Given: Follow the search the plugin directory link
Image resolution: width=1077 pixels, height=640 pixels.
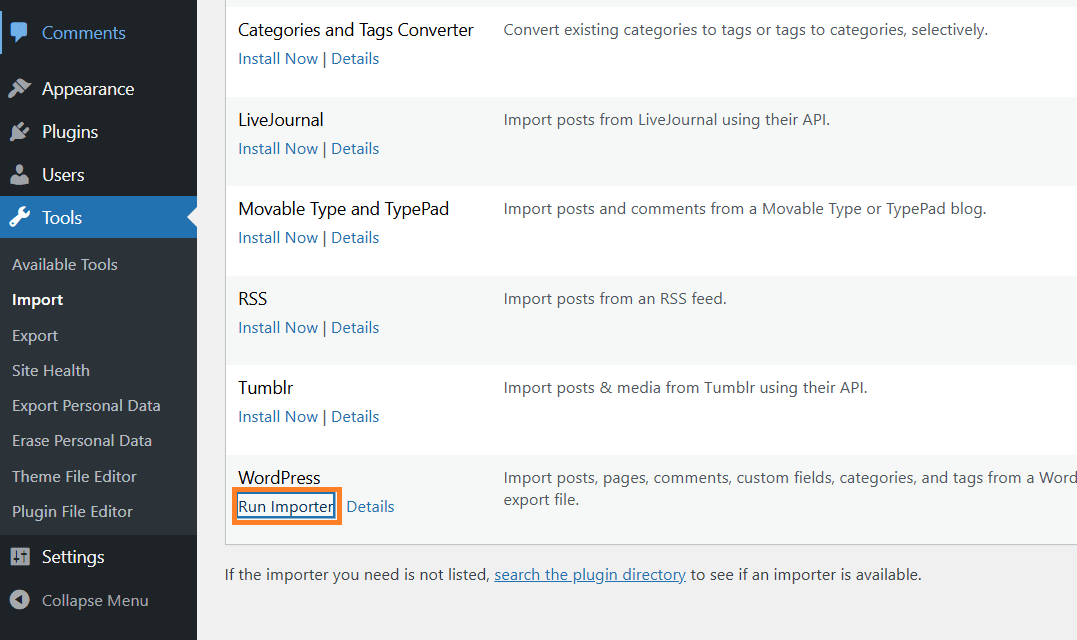Looking at the screenshot, I should point(589,574).
